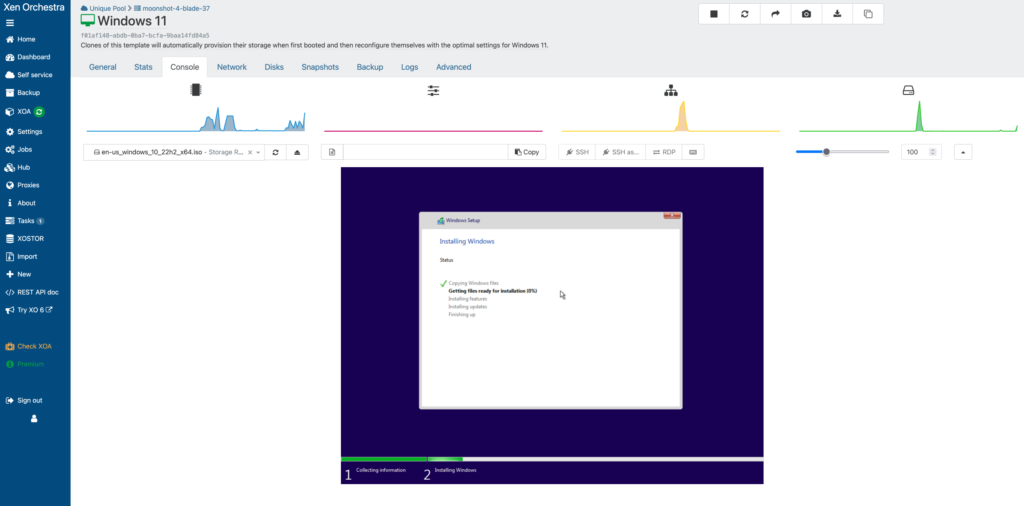Click the Stop VM square icon

714,14
